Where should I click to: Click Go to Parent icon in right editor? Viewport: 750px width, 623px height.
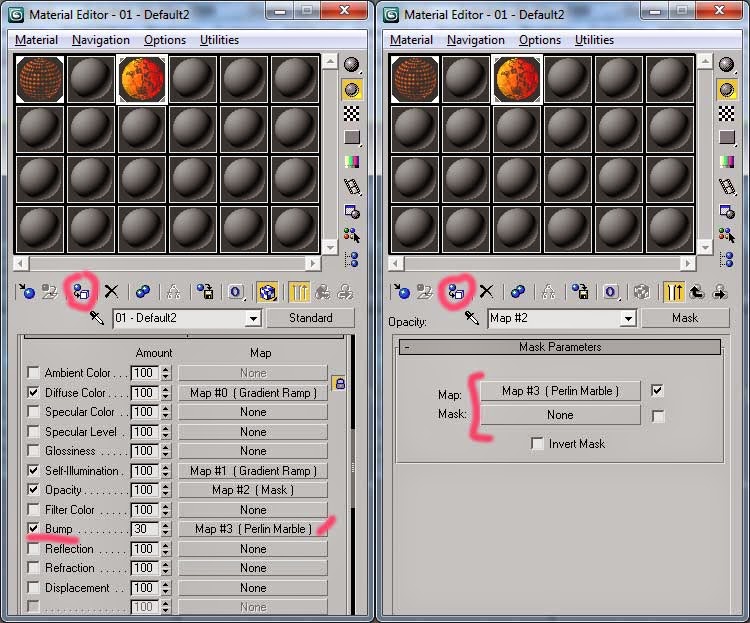697,291
